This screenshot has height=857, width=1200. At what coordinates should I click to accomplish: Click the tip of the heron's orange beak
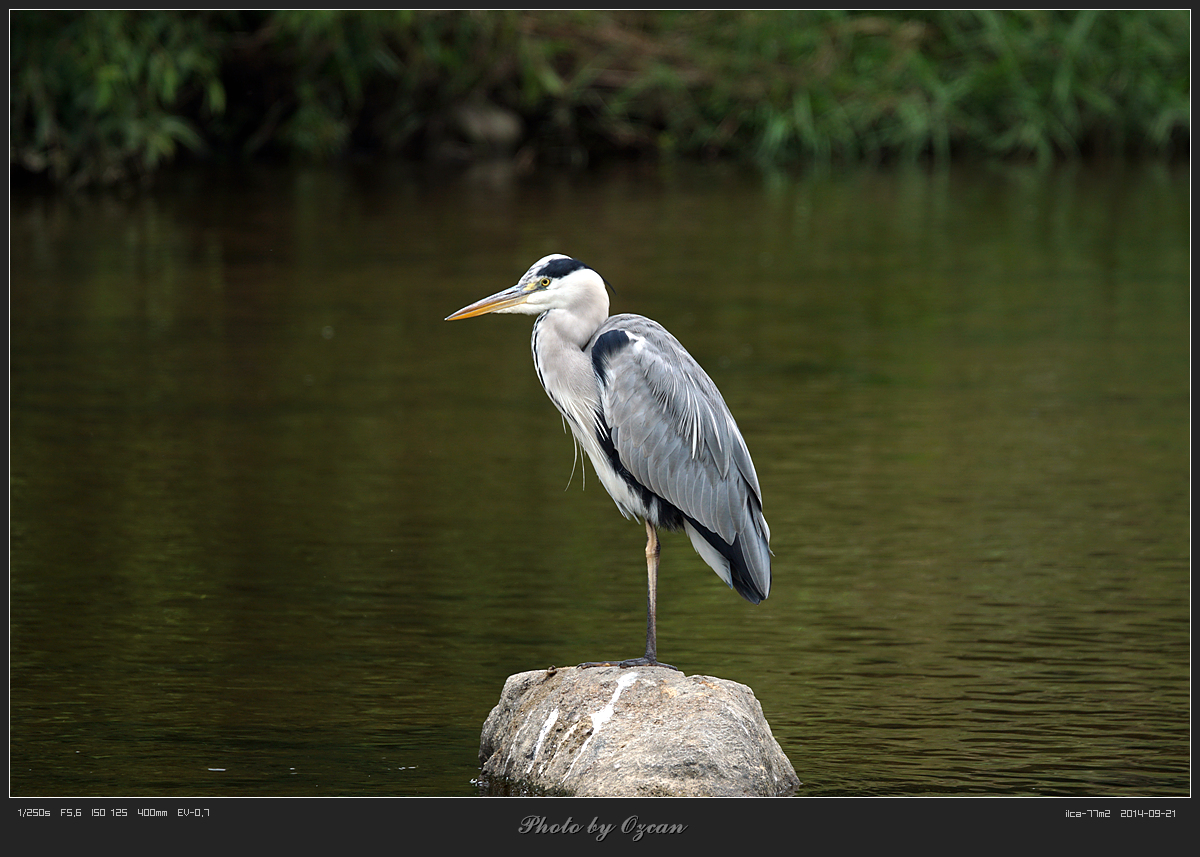click(x=450, y=317)
